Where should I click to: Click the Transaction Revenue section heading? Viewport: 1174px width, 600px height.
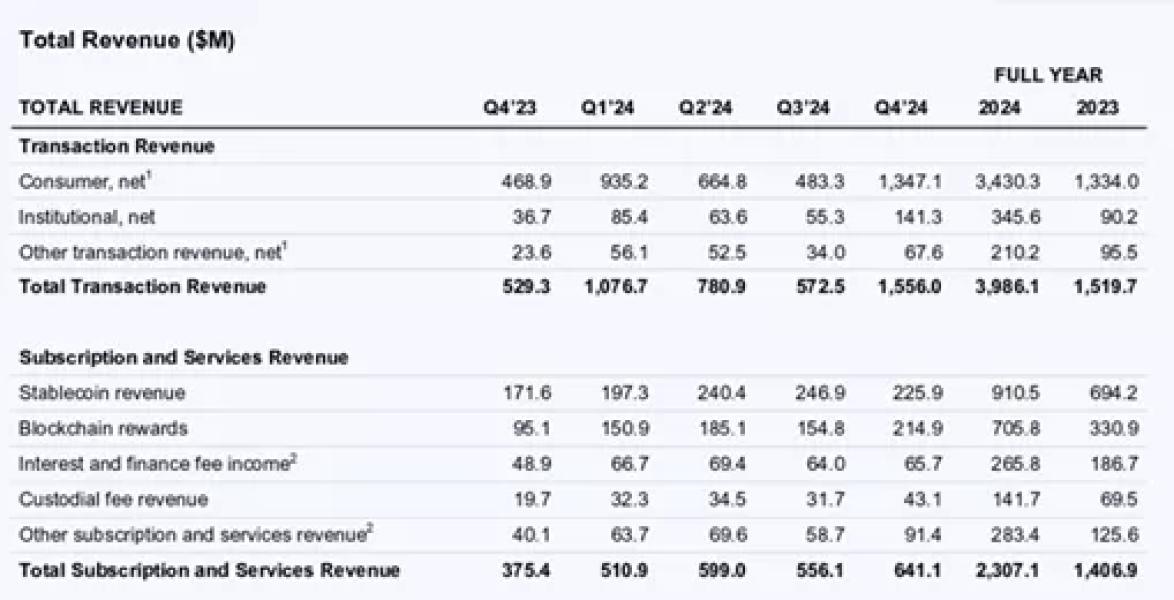click(117, 146)
